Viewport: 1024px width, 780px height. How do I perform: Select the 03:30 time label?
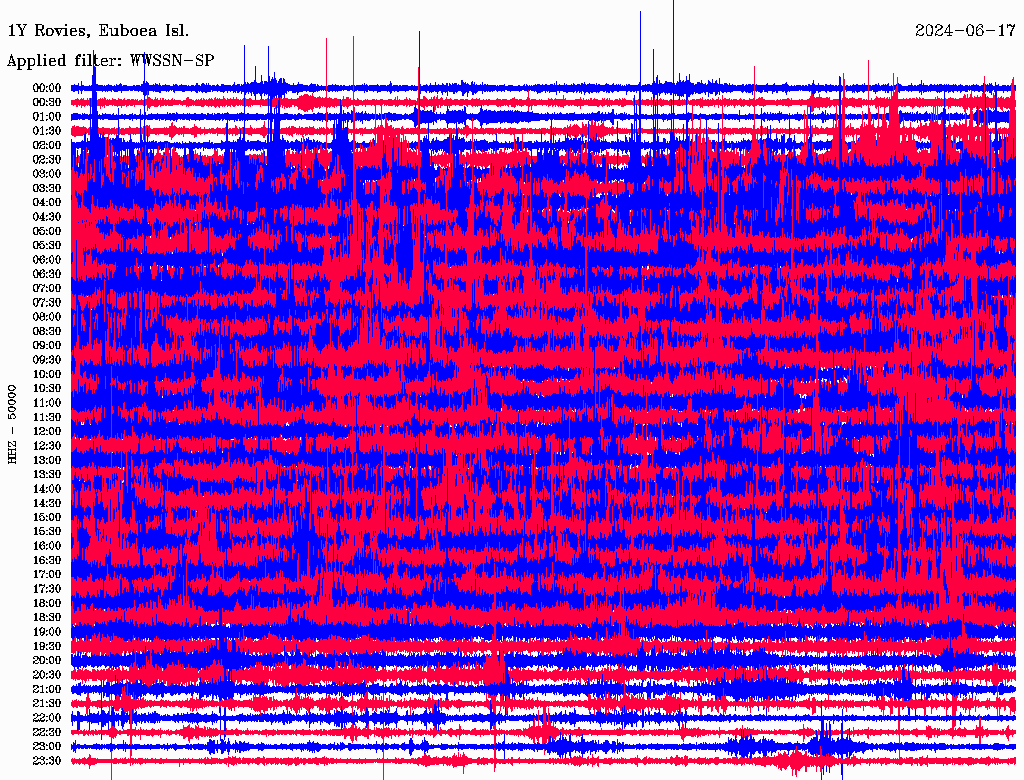click(x=47, y=188)
